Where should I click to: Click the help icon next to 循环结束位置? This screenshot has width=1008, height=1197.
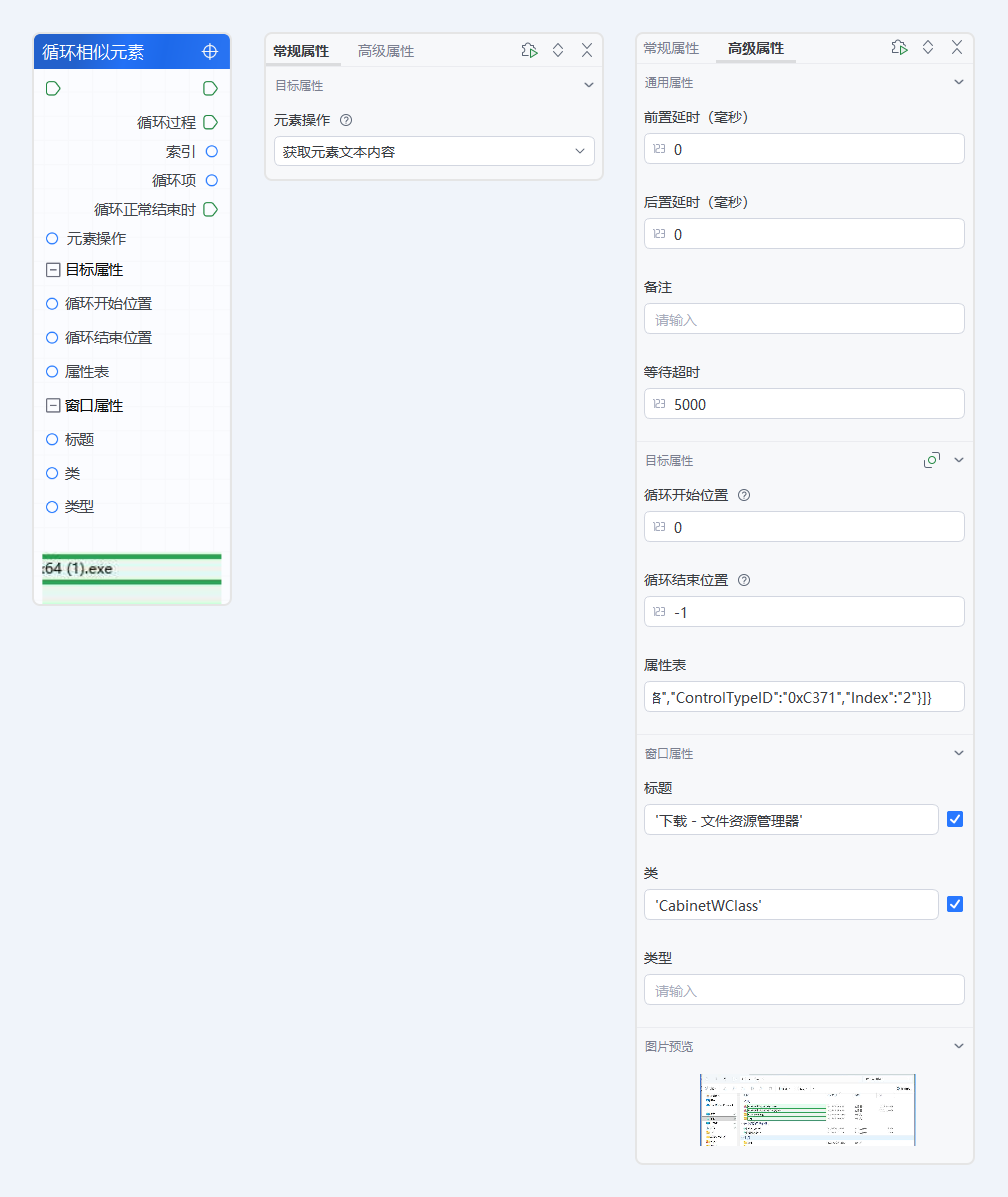[743, 580]
